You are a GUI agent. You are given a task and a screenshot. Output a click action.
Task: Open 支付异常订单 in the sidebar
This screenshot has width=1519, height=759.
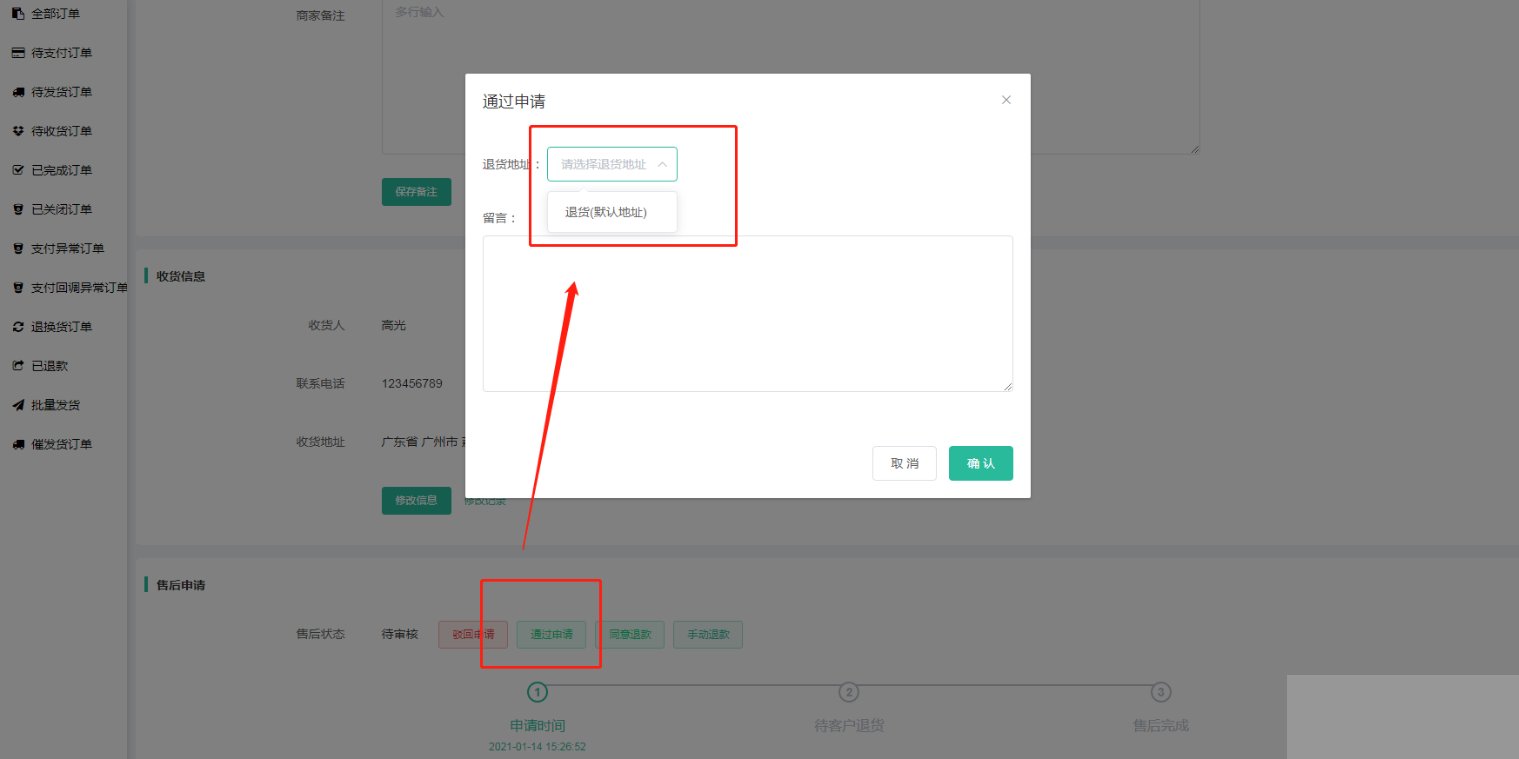(67, 249)
